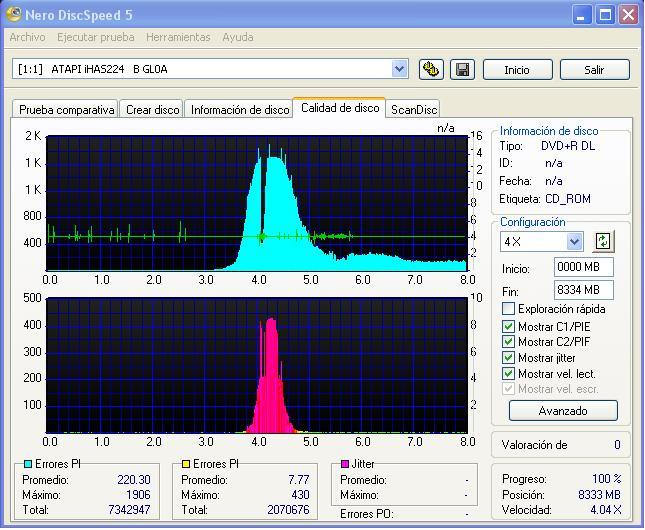The width and height of the screenshot is (645, 530).
Task: Open the 4 X speed dropdown
Action: click(x=574, y=241)
